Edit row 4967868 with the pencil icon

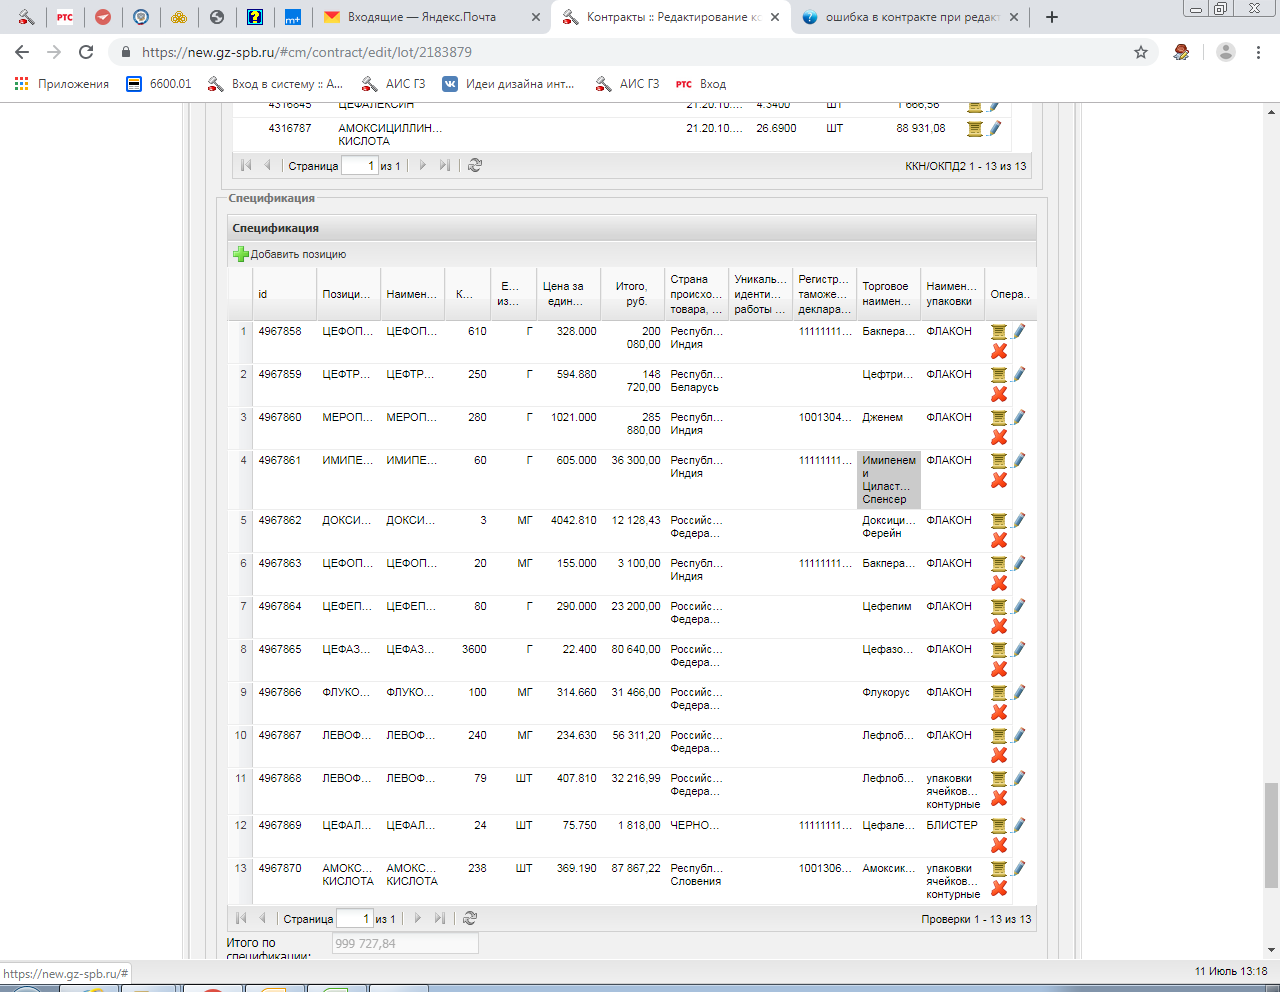[1019, 778]
